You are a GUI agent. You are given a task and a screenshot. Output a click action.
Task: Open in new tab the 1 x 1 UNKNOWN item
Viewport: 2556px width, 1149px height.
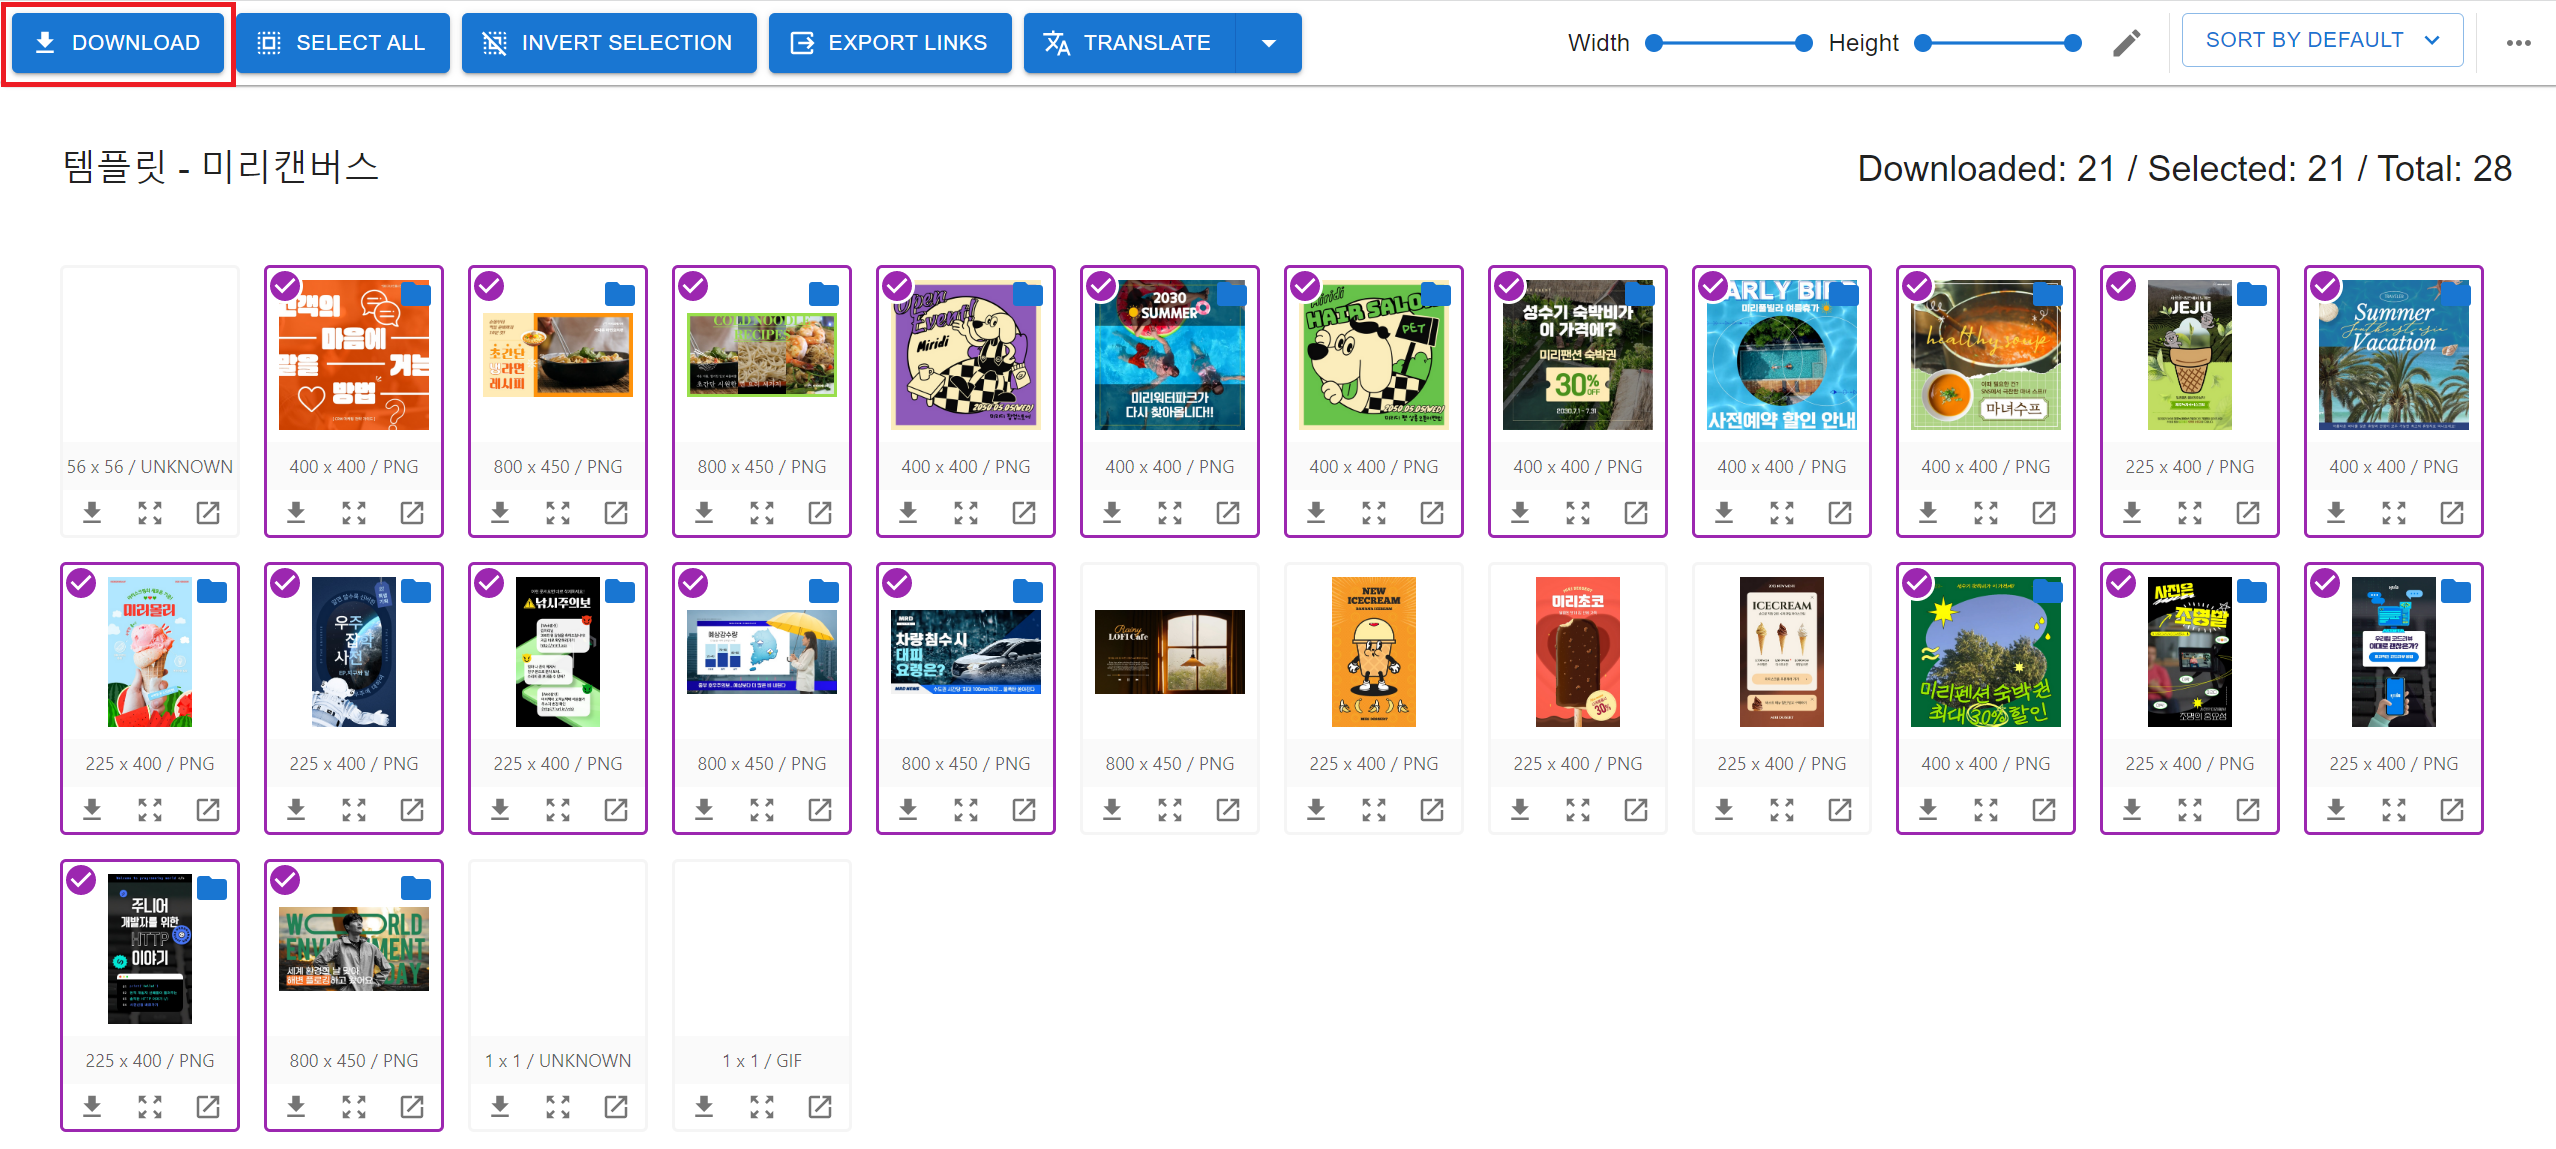(616, 1107)
